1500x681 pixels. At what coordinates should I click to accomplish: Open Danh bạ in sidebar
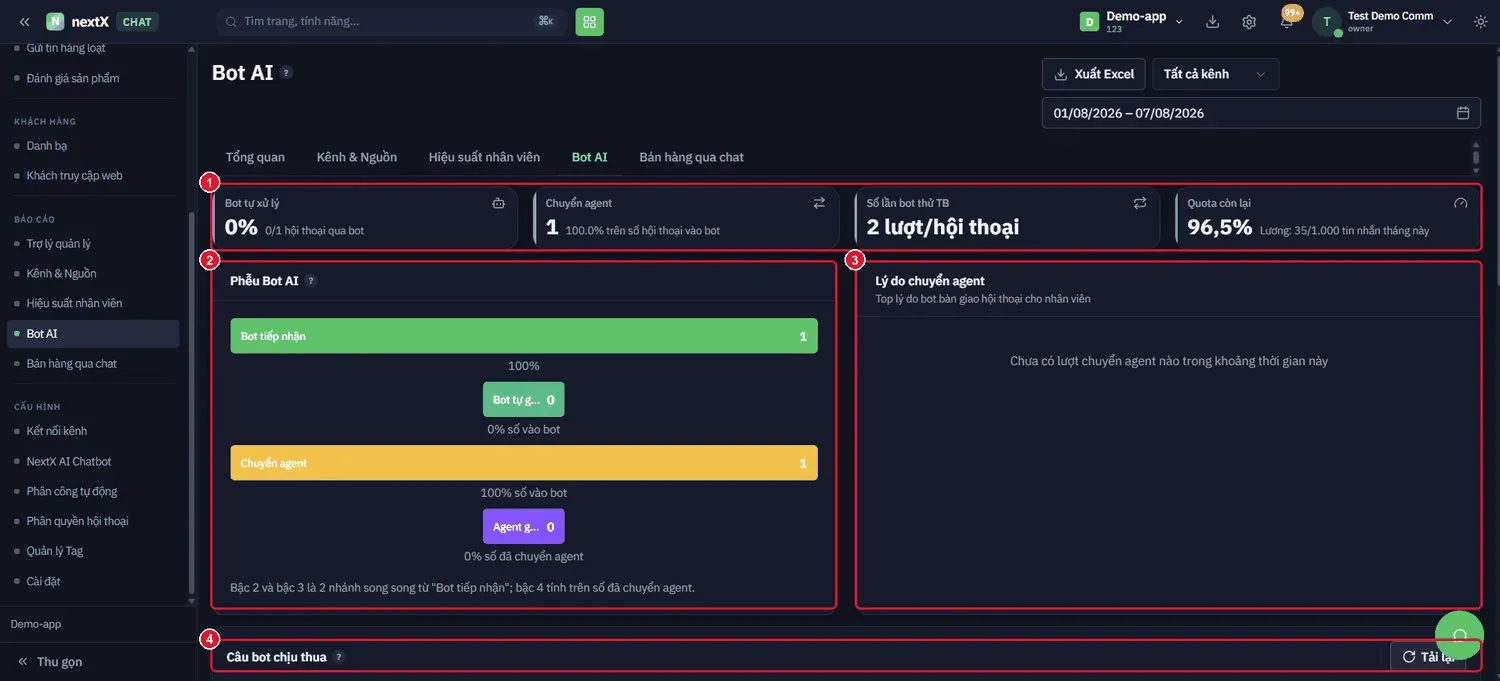[x=92, y=146]
